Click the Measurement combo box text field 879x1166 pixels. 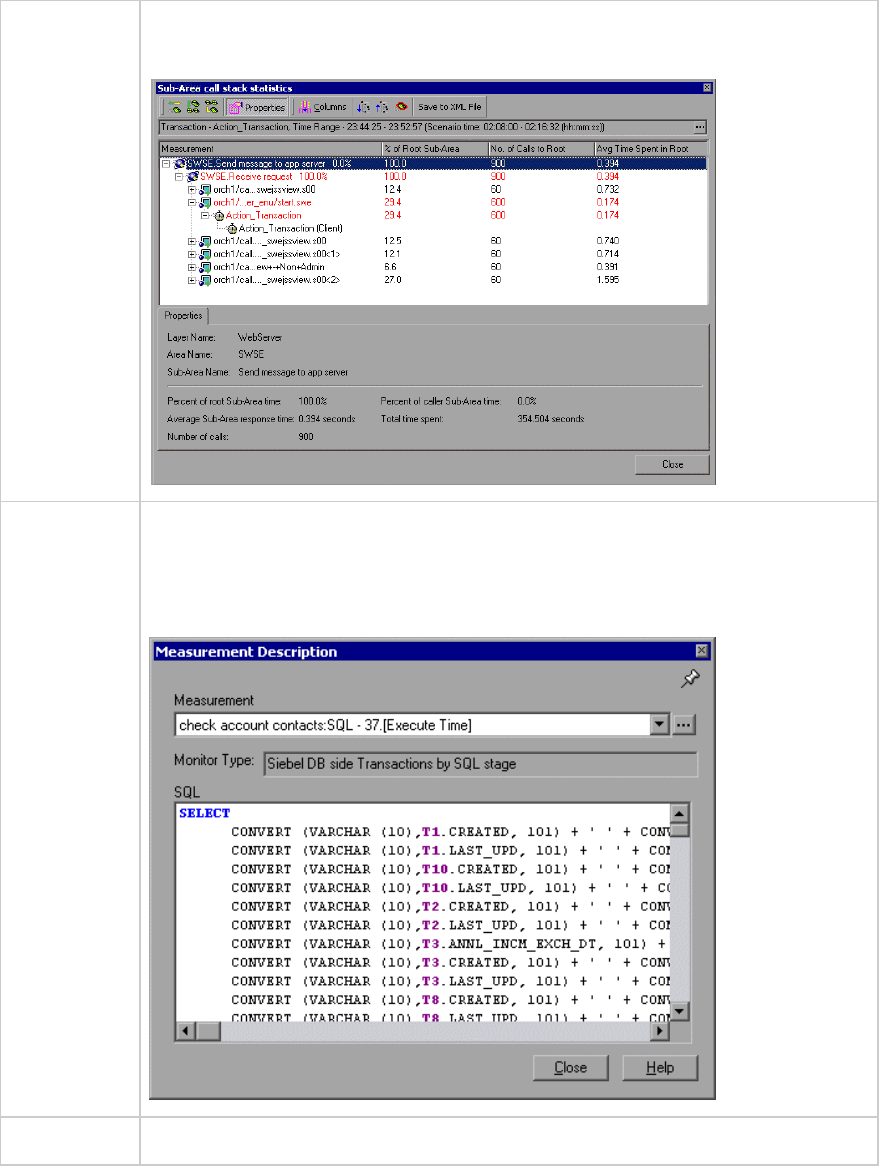click(x=413, y=725)
